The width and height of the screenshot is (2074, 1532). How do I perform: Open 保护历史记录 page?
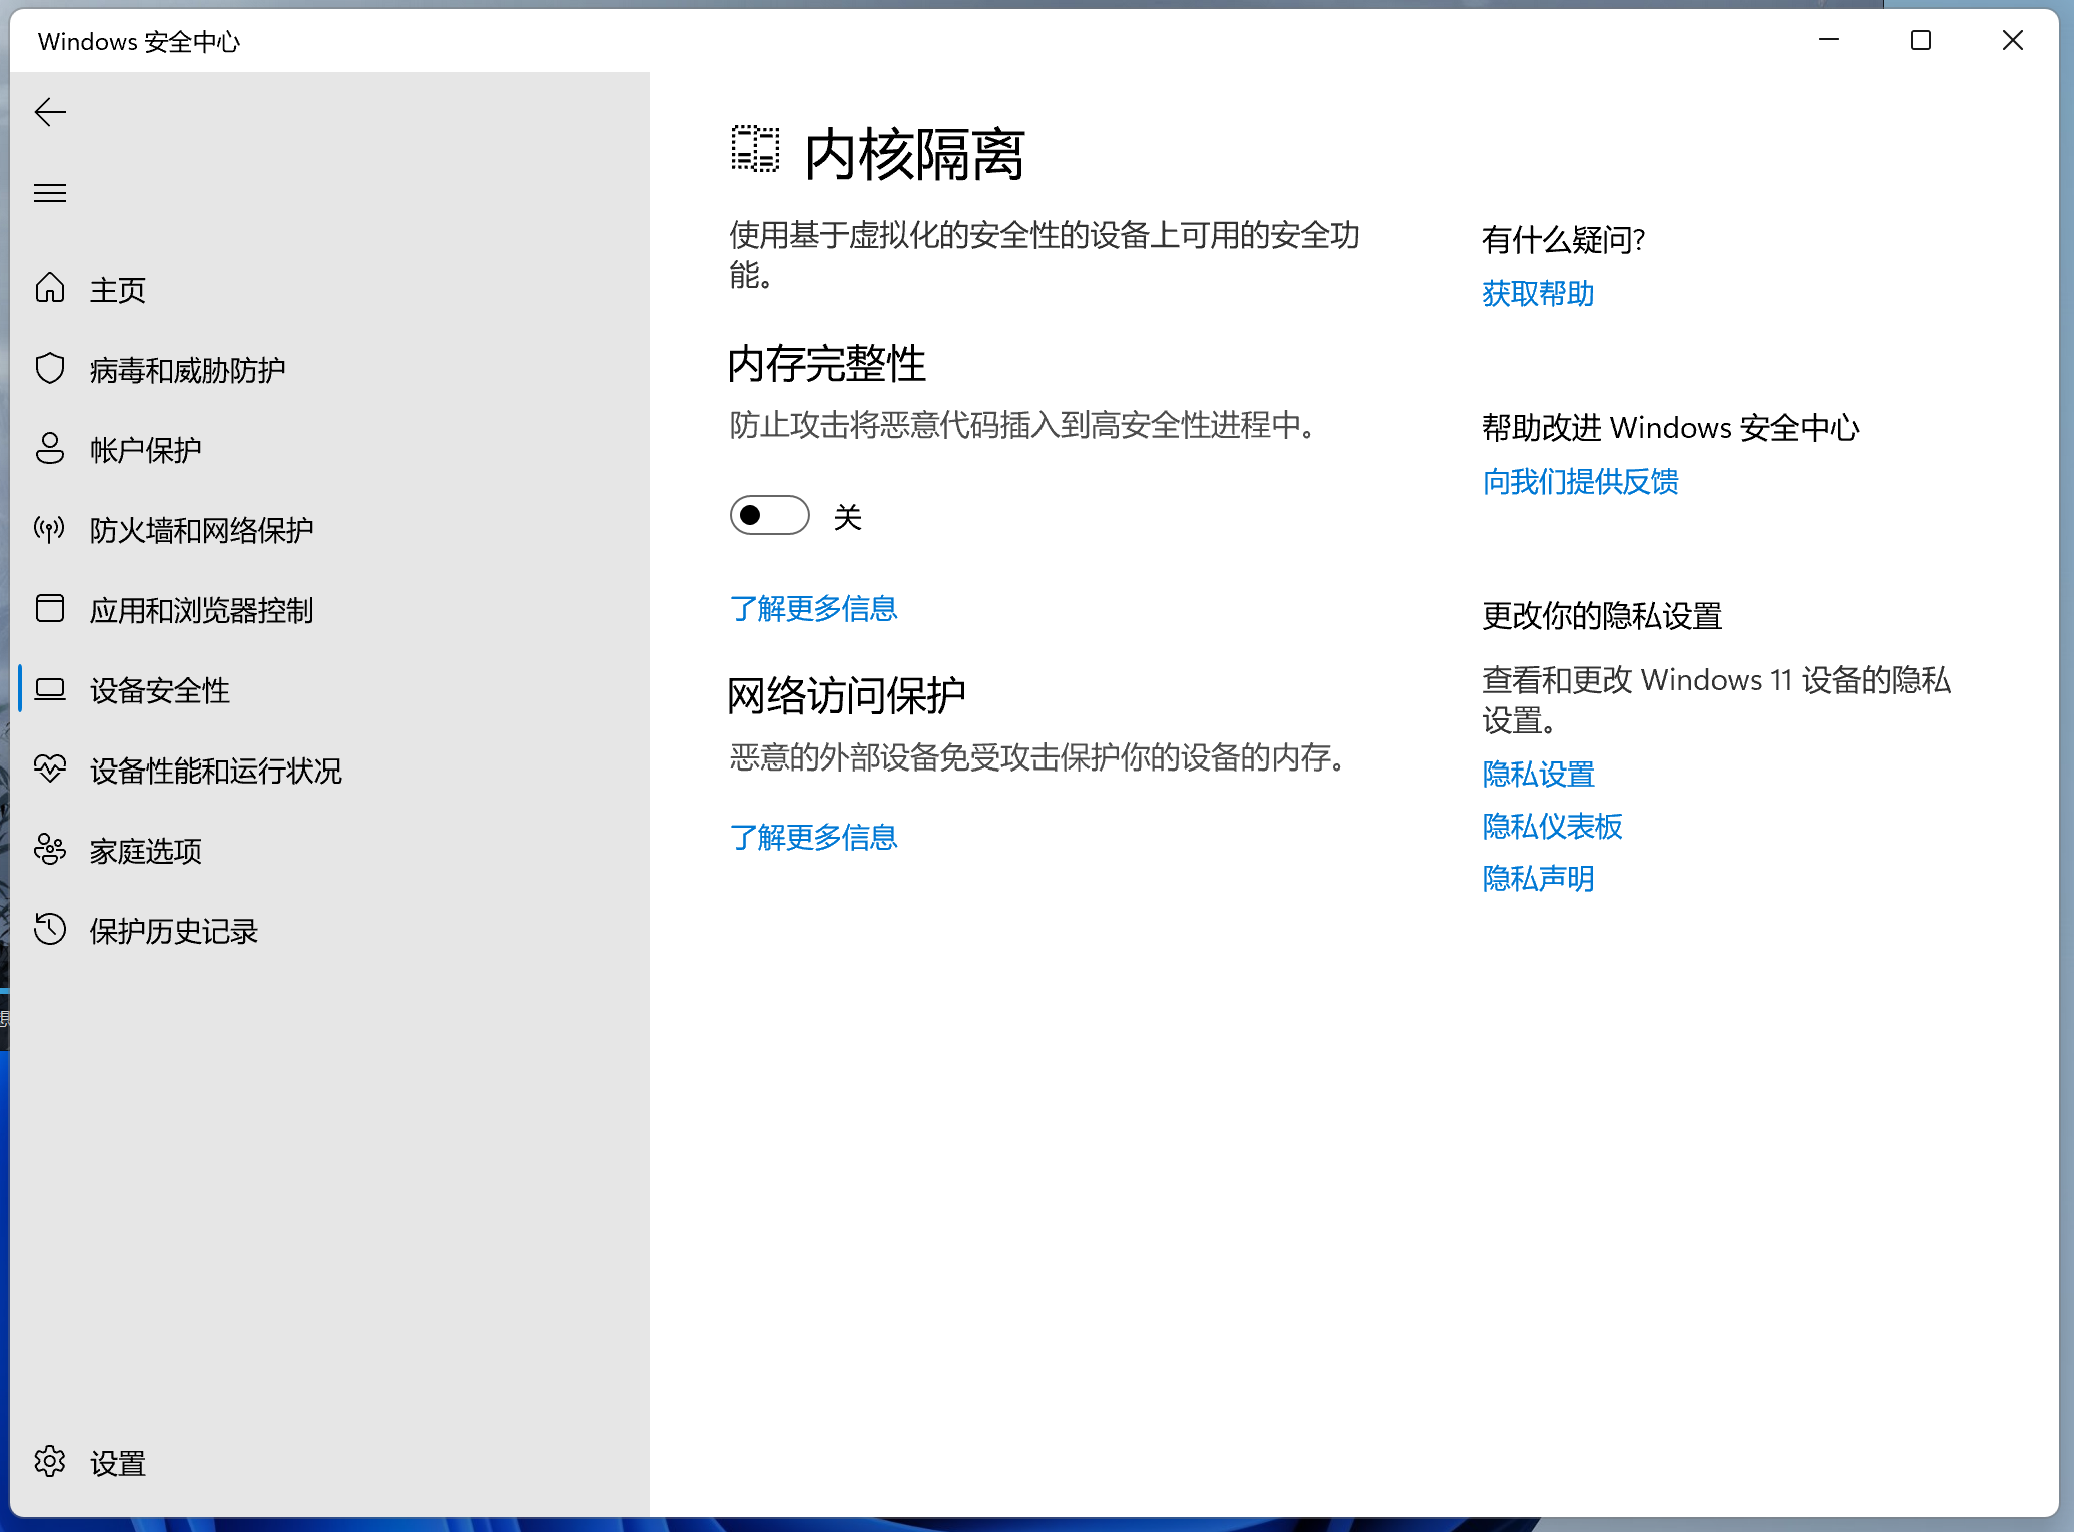(330, 929)
